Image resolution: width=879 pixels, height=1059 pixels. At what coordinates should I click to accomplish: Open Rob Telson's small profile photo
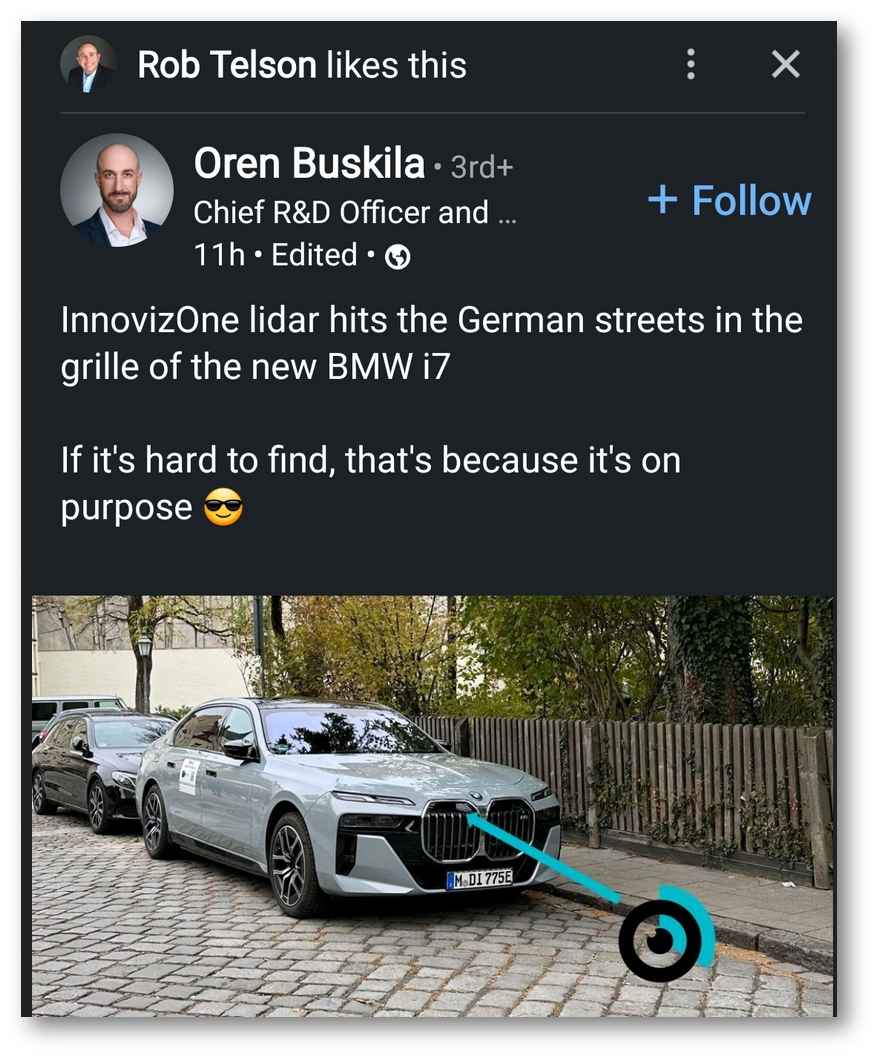tap(89, 63)
